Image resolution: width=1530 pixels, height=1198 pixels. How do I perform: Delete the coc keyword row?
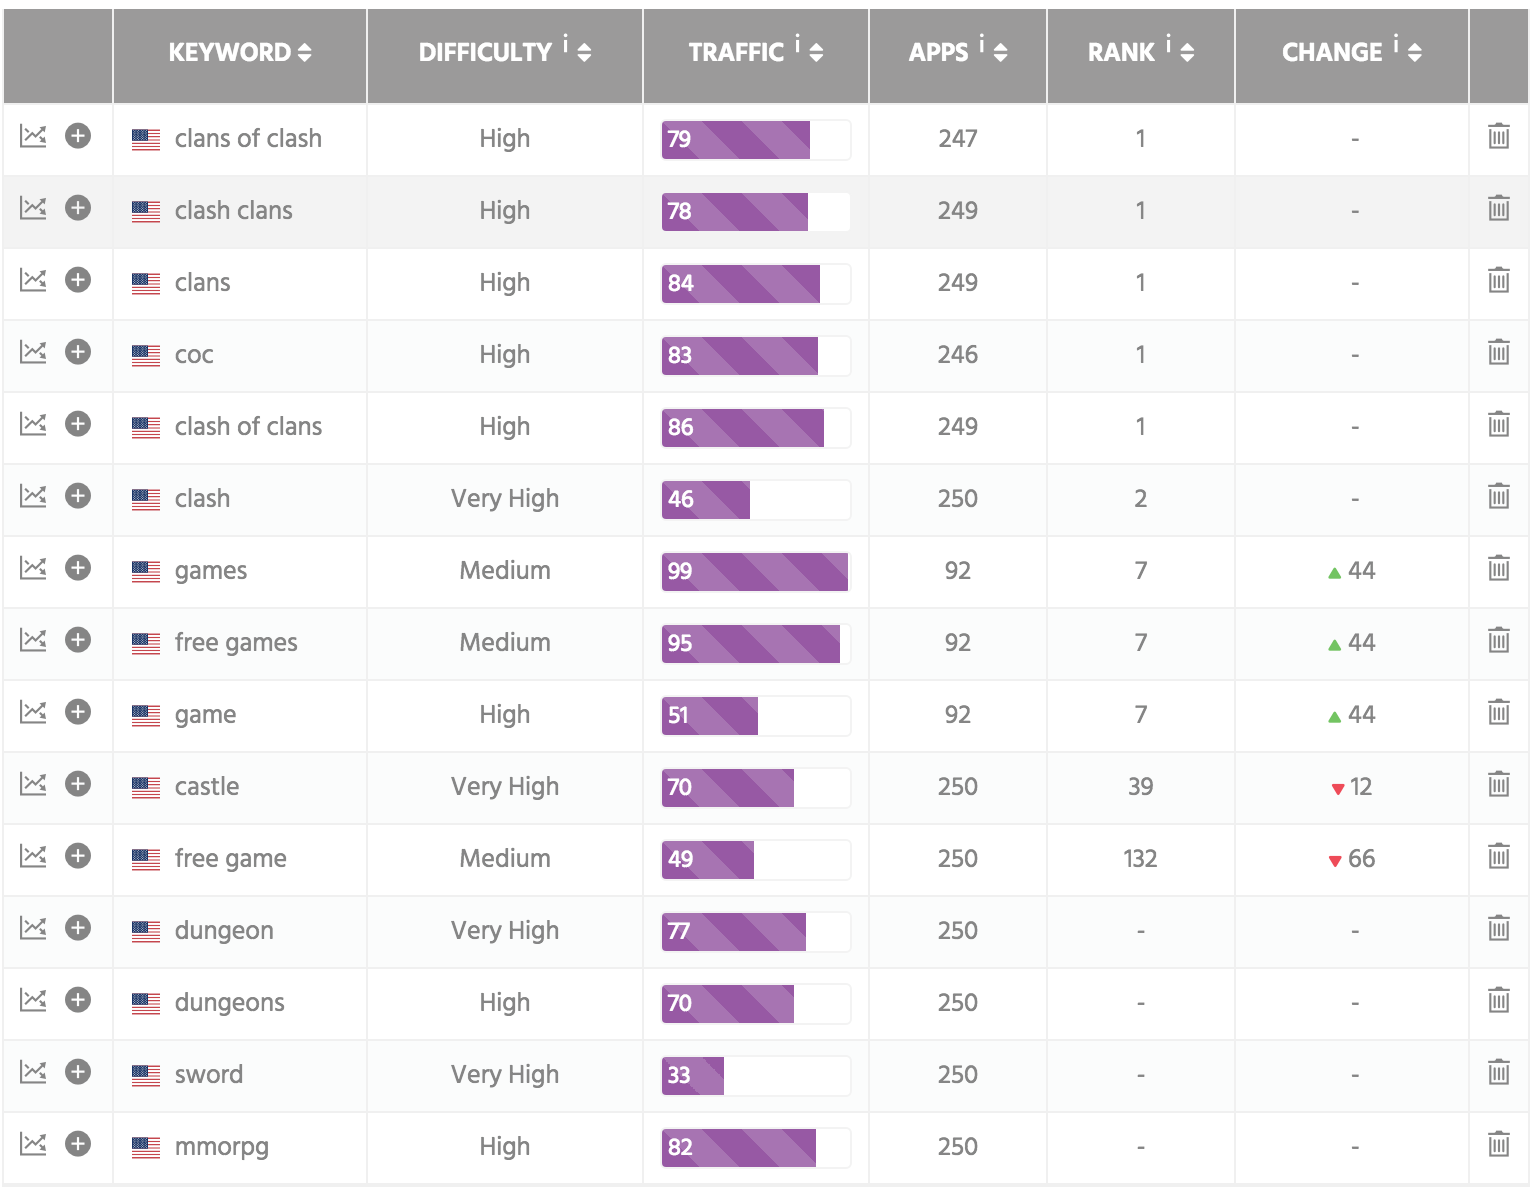pyautogui.click(x=1498, y=352)
